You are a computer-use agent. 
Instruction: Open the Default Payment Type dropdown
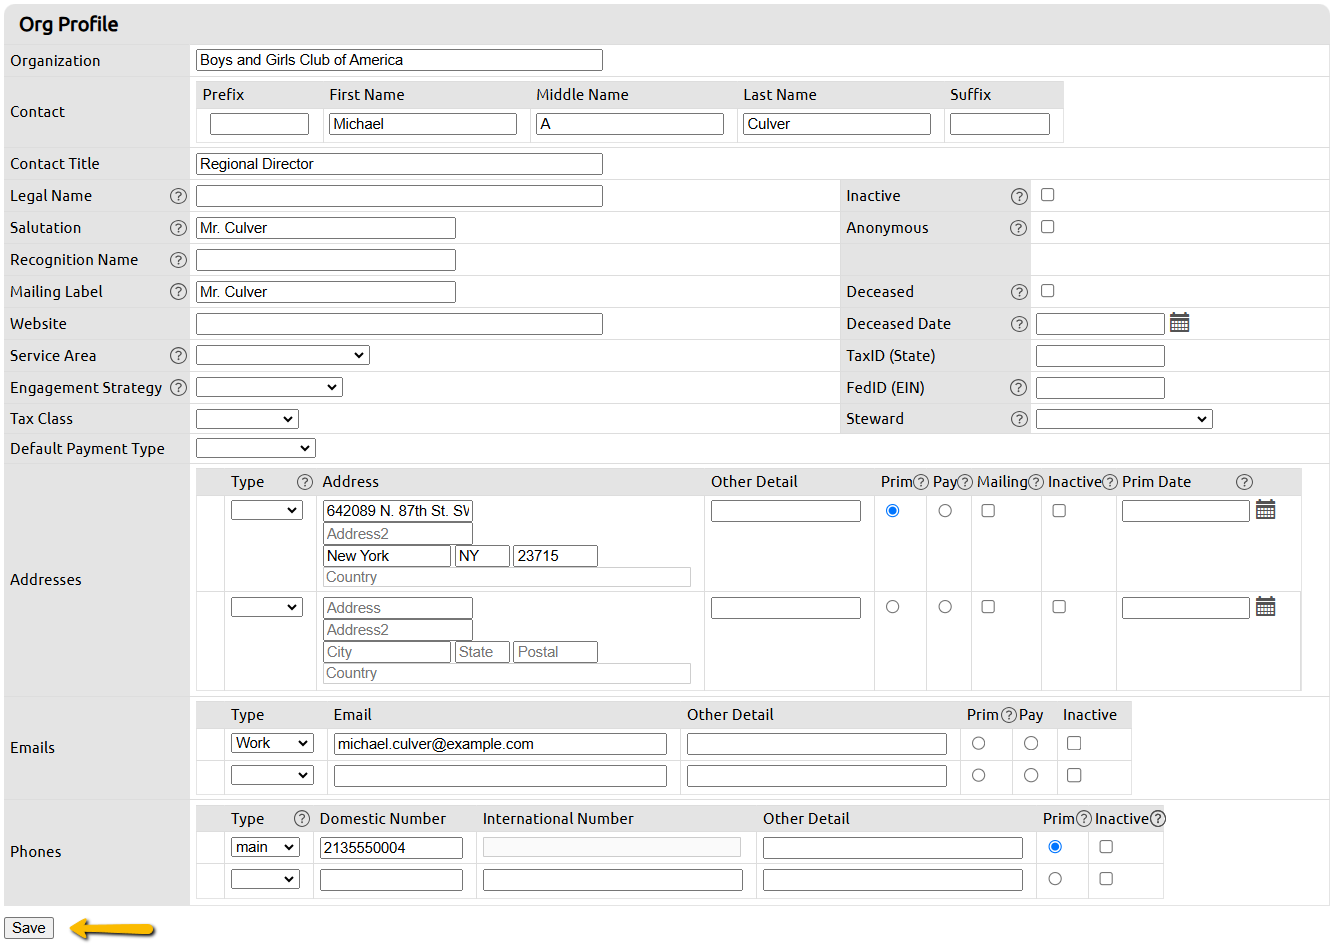click(x=256, y=448)
